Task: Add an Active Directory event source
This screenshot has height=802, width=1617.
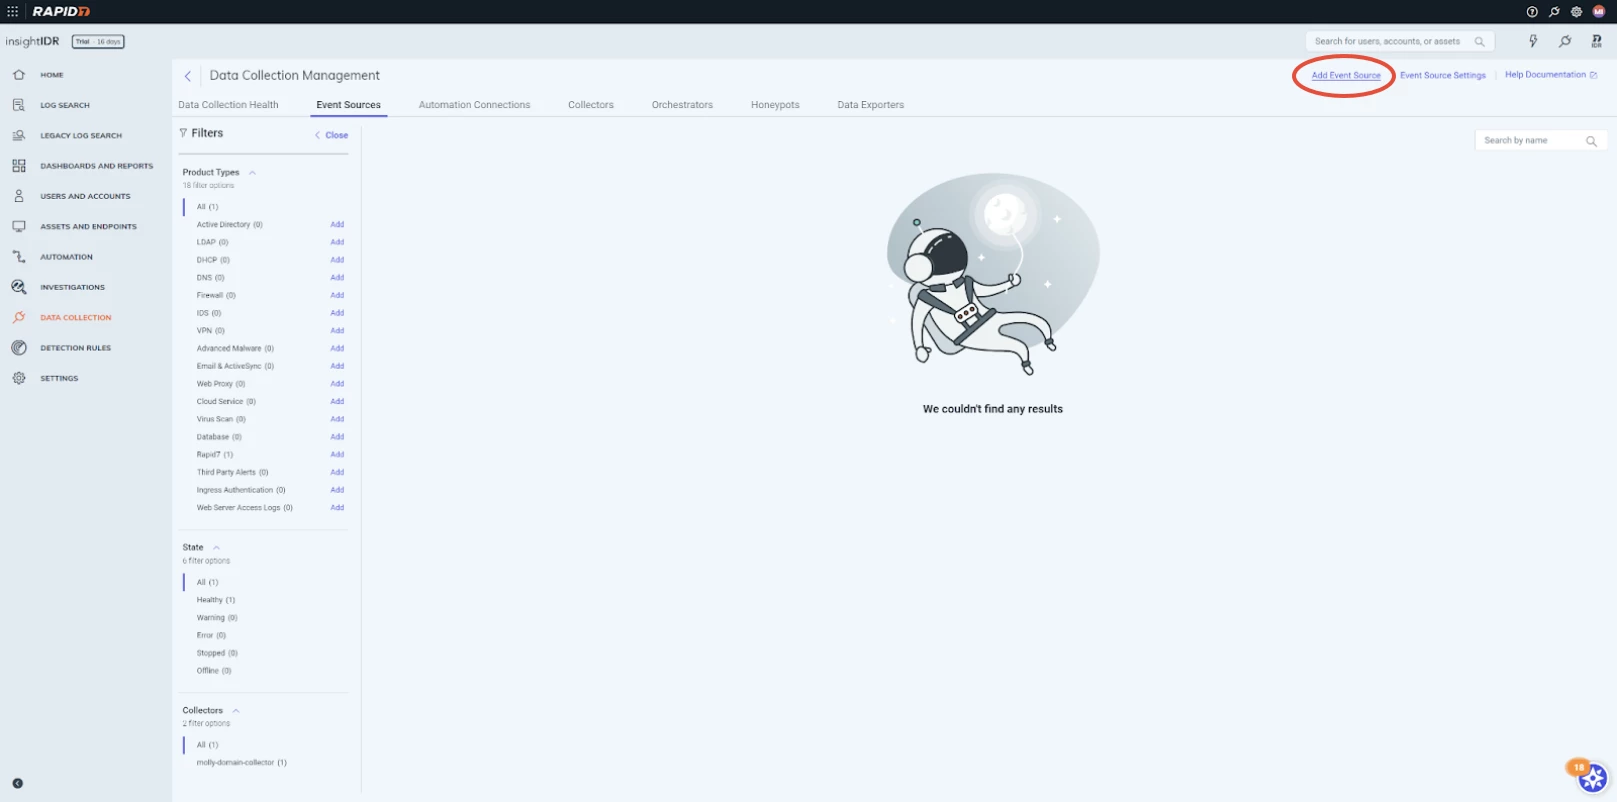Action: [337, 224]
